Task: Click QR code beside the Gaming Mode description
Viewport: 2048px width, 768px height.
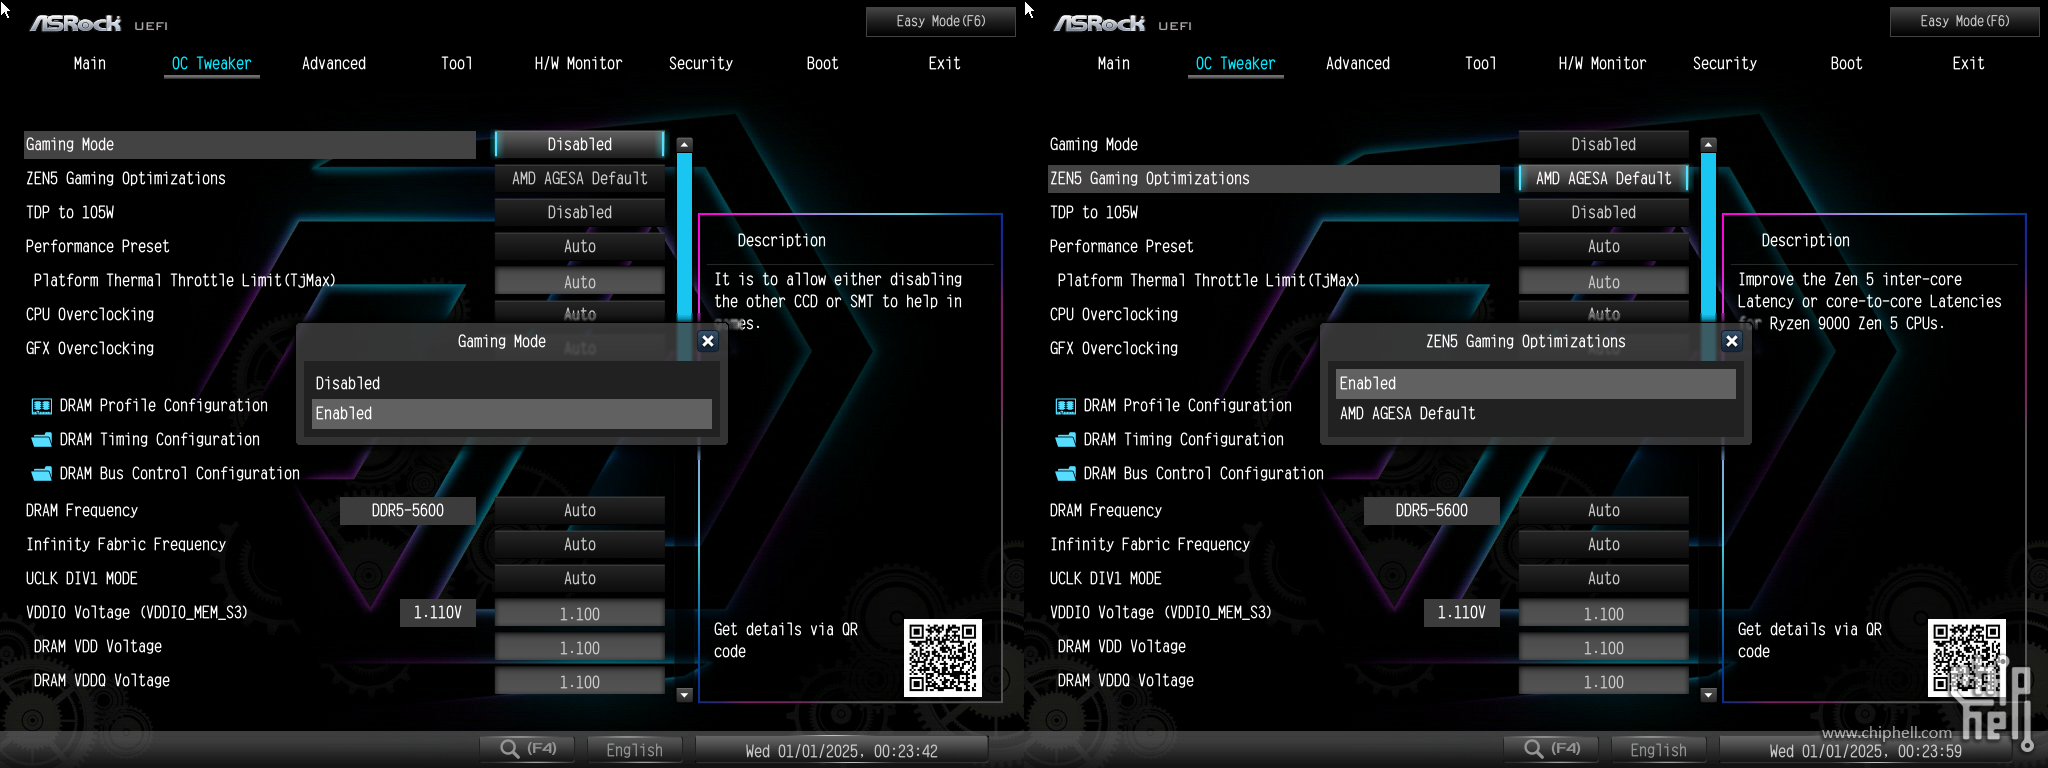Action: point(942,657)
